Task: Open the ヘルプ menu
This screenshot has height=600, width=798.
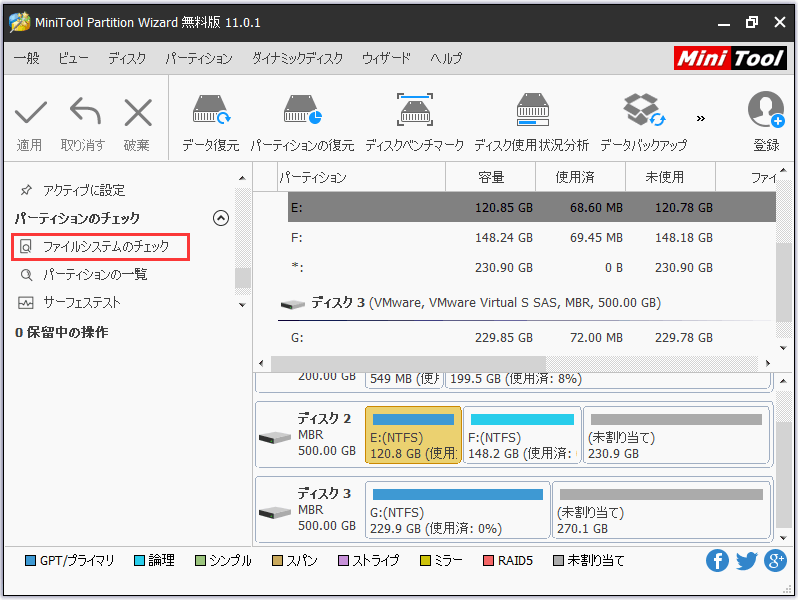Action: [446, 58]
